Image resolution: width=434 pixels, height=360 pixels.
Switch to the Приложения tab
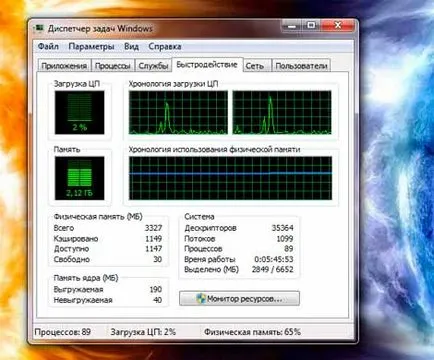coord(64,66)
